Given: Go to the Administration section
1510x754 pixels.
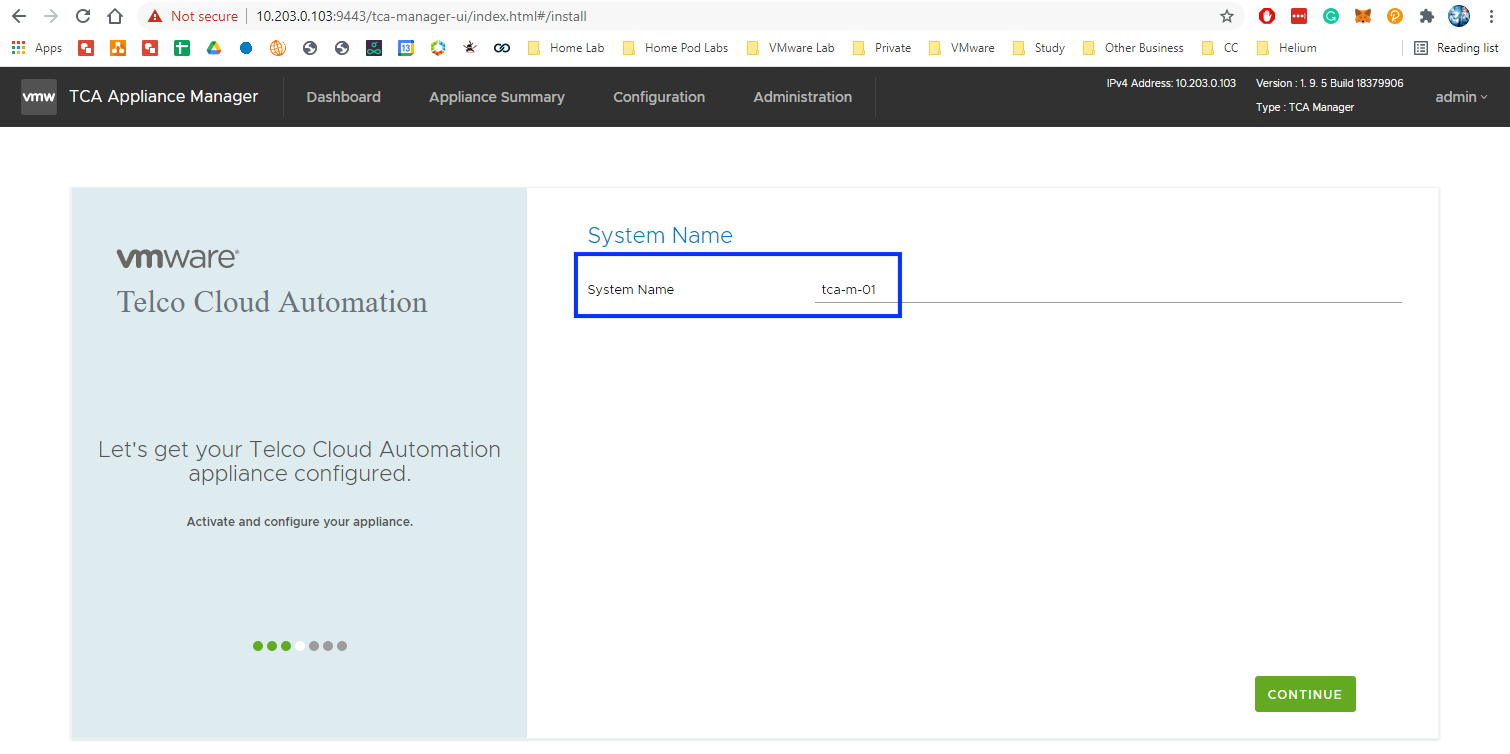Looking at the screenshot, I should coord(802,97).
